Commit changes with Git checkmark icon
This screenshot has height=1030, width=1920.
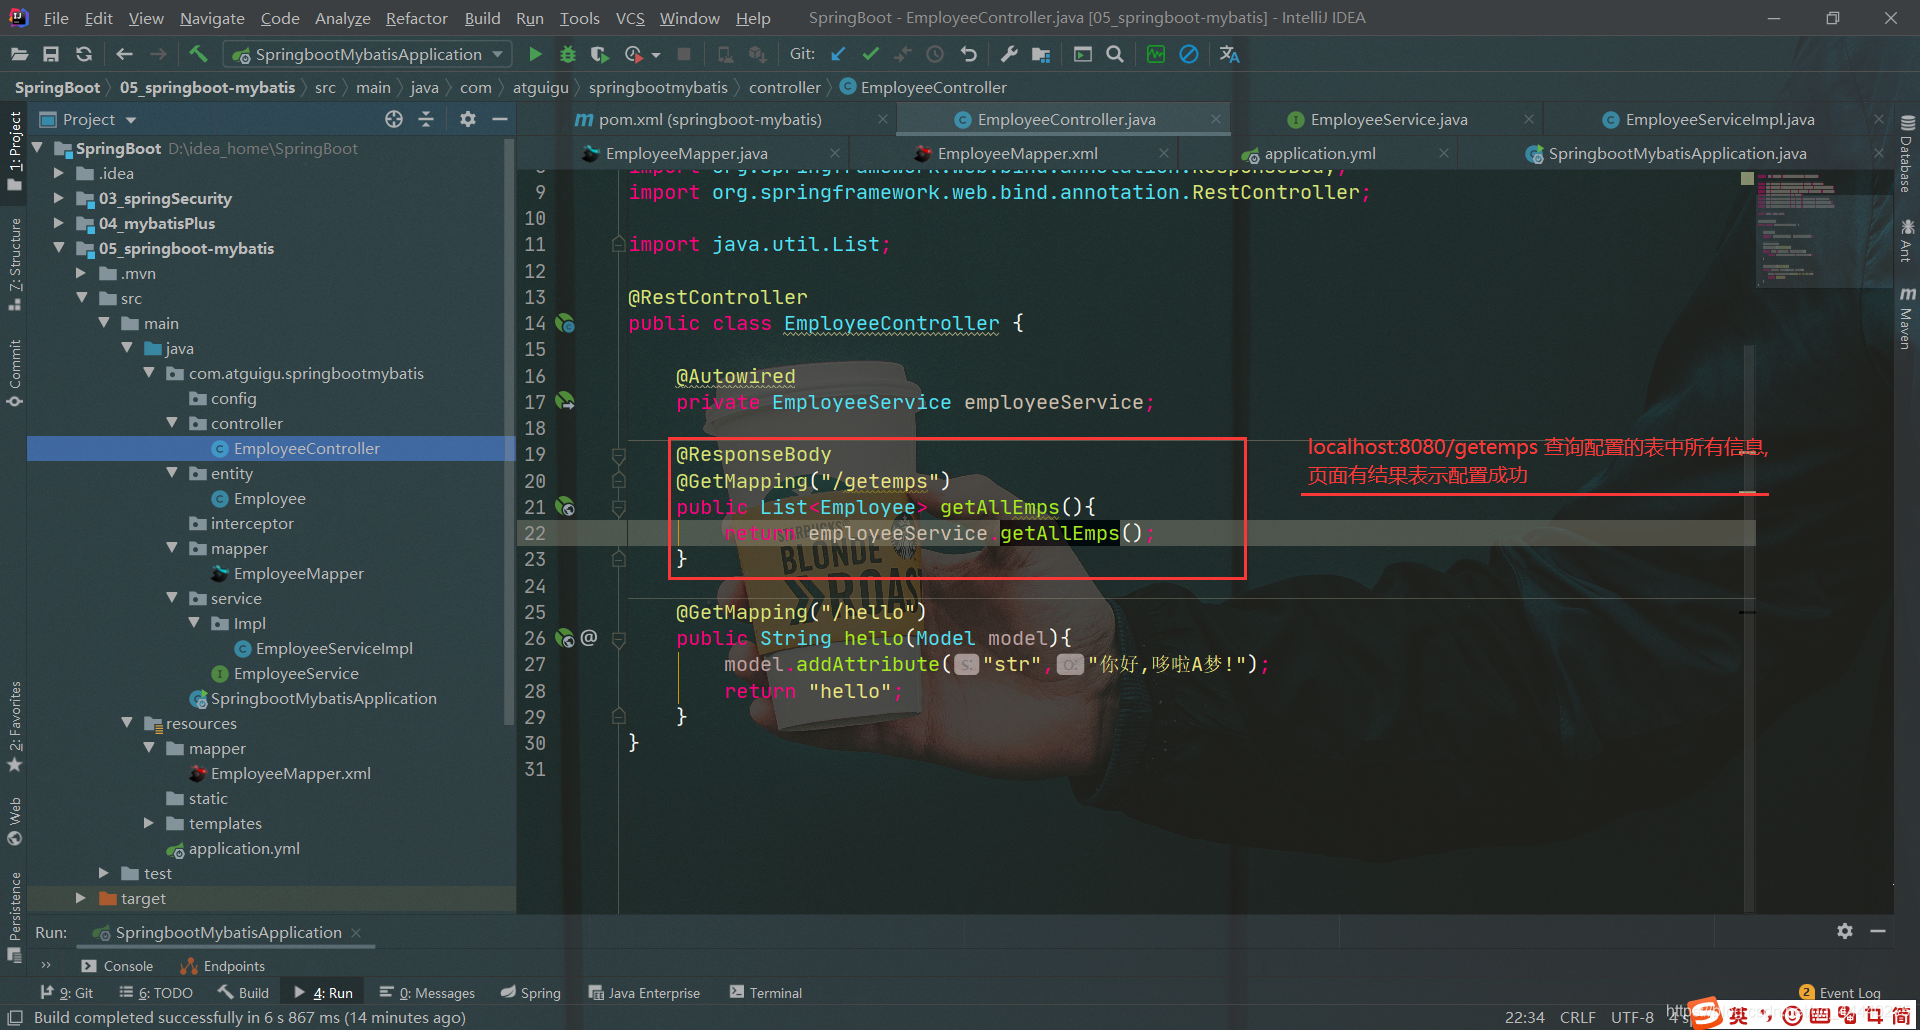pyautogui.click(x=870, y=54)
